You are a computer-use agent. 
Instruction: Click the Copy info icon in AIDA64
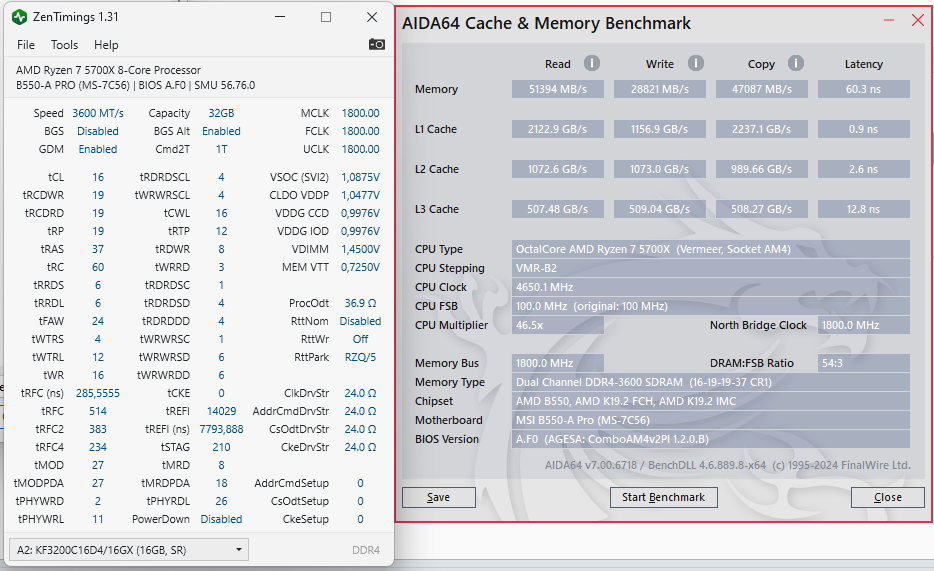click(x=796, y=63)
